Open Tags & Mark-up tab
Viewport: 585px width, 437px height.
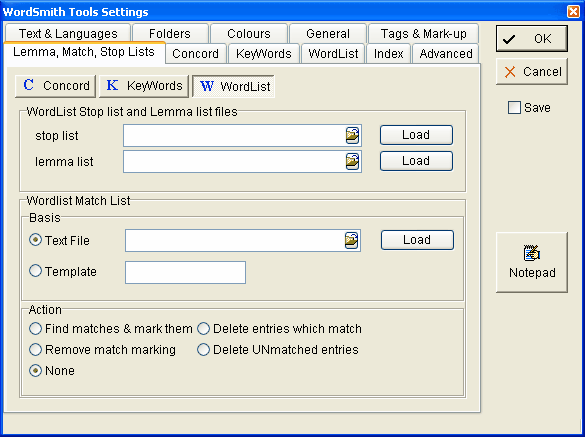(423, 34)
